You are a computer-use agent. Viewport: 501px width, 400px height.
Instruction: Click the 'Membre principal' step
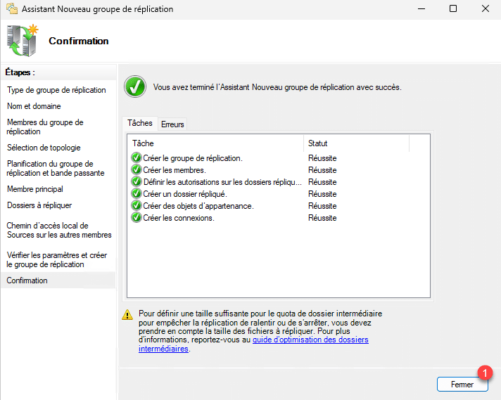tap(35, 189)
